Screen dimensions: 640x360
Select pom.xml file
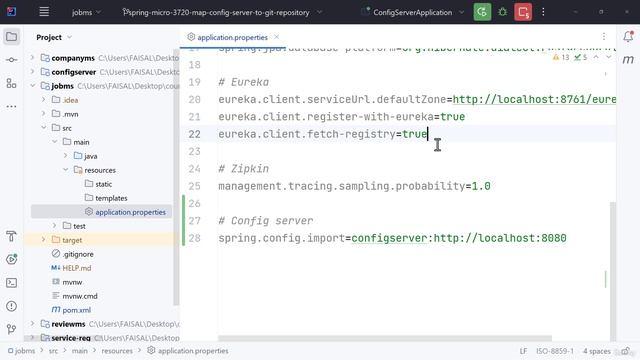tap(71, 310)
